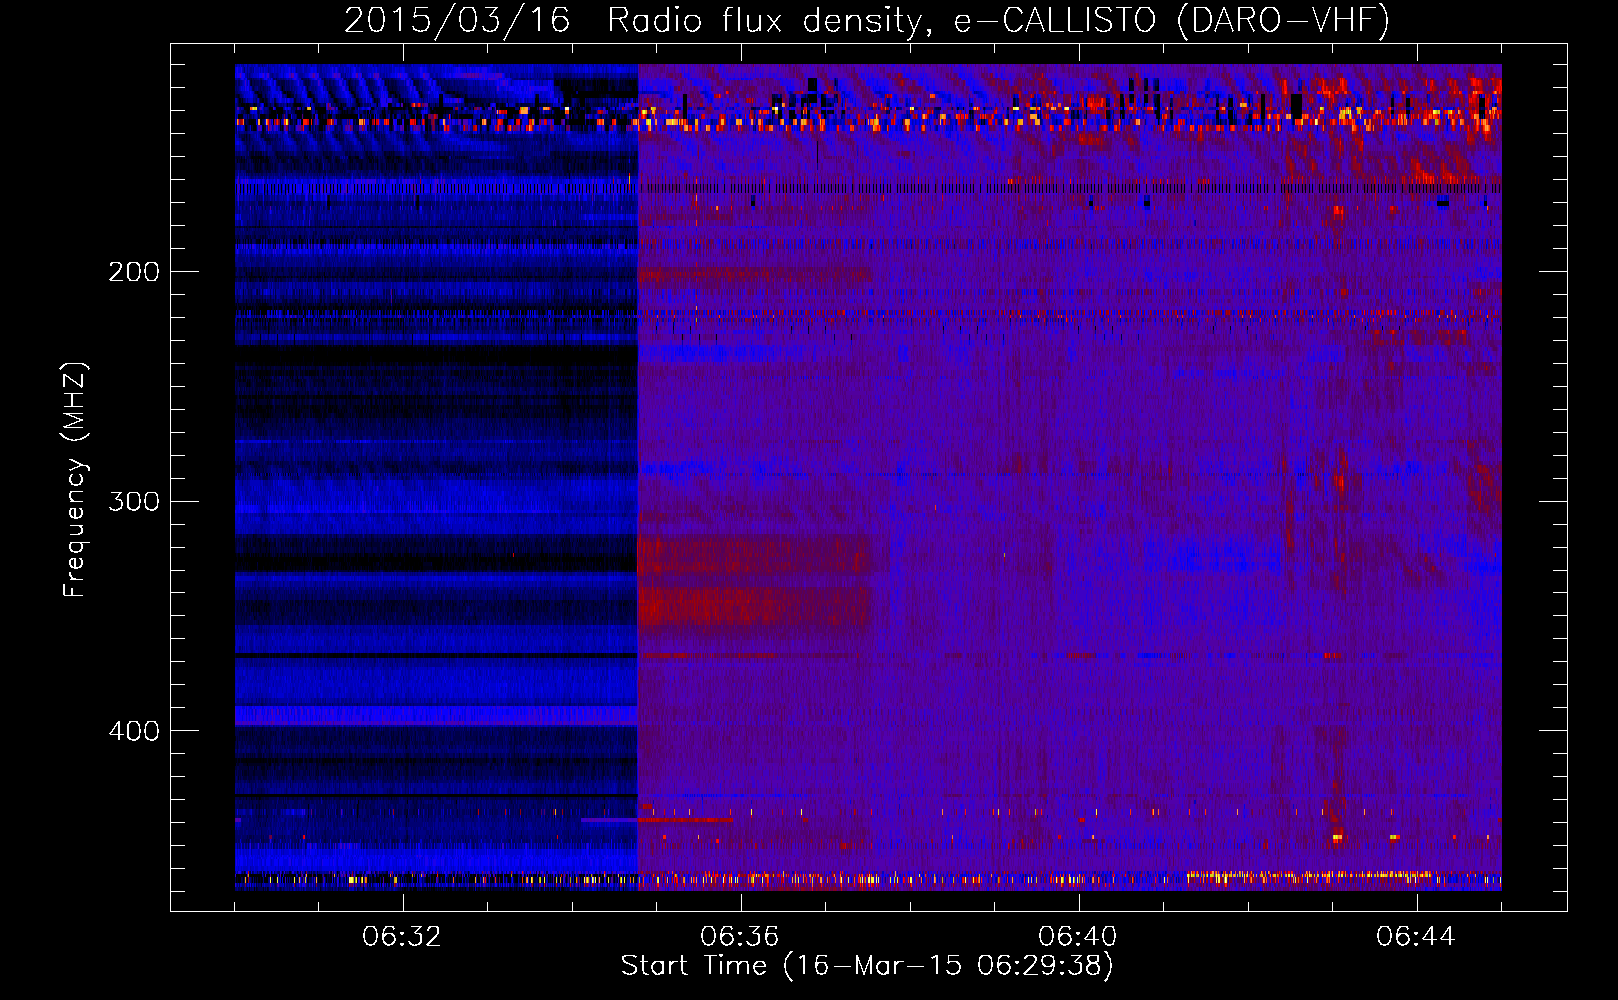Click the '06:32' time axis label
Image resolution: width=1618 pixels, height=1000 pixels.
pyautogui.click(x=403, y=937)
